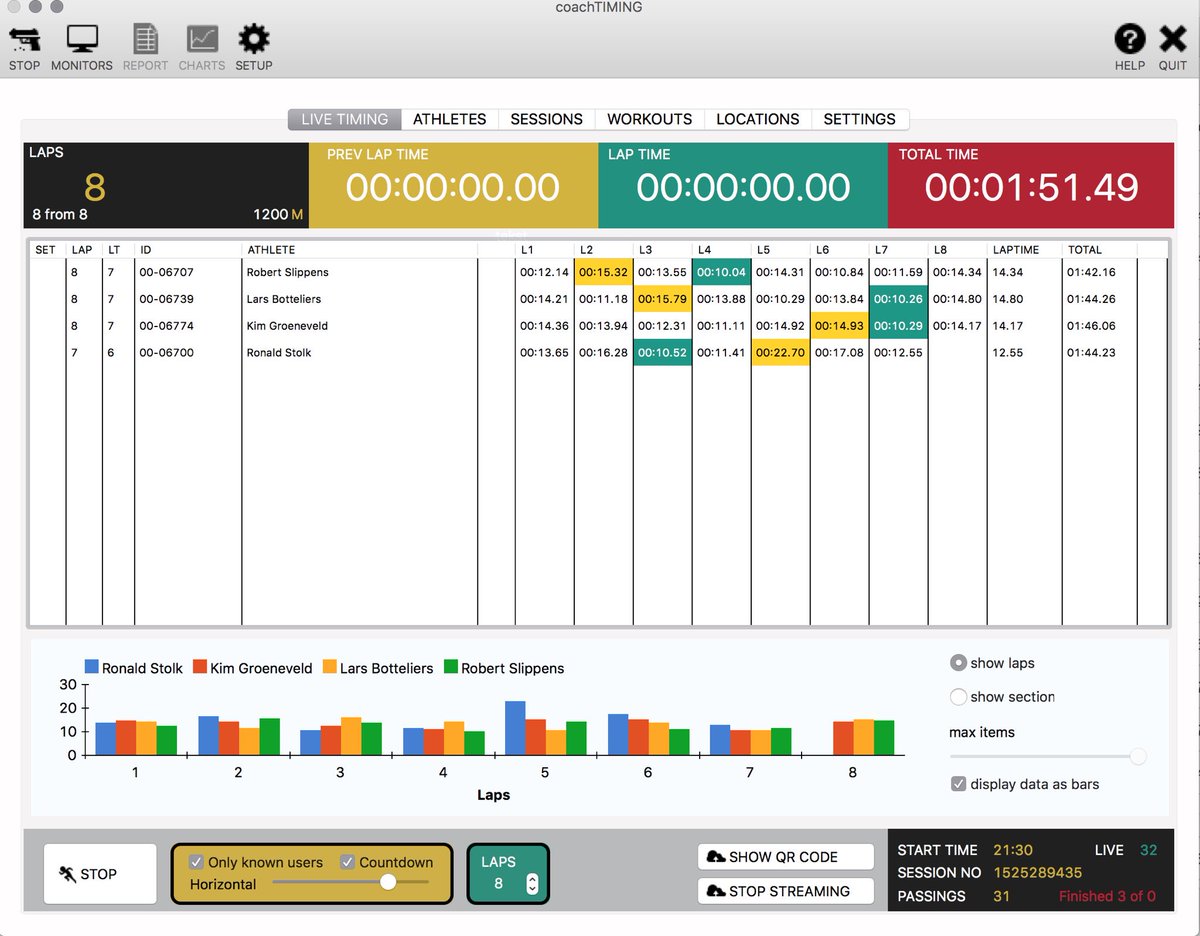Viewport: 1200px width, 936px height.
Task: Click highlighted lap time 00:22.70
Action: click(x=780, y=353)
